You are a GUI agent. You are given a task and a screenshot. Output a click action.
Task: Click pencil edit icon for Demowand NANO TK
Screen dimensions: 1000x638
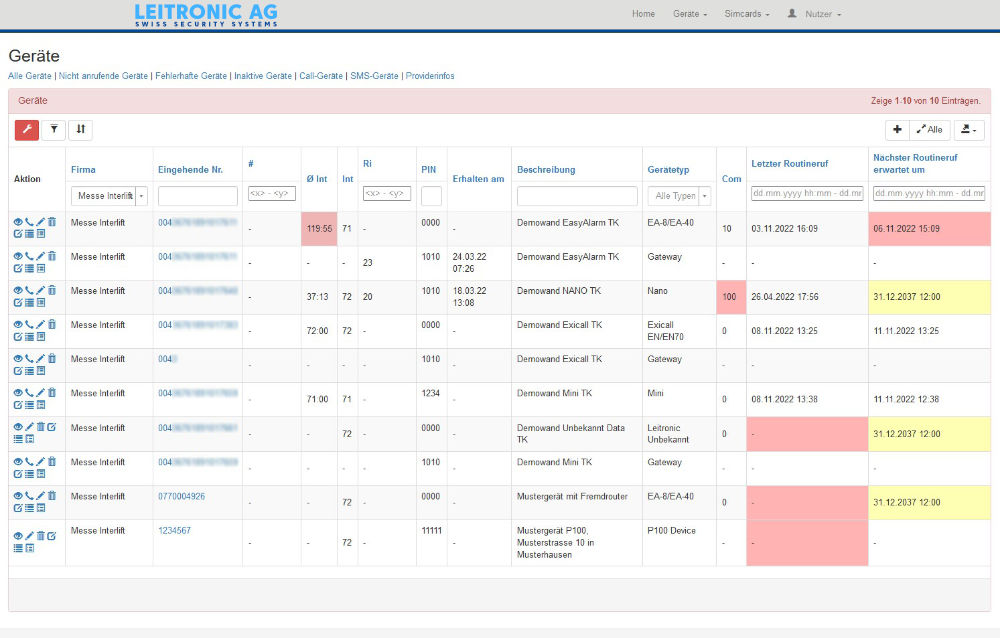click(41, 291)
